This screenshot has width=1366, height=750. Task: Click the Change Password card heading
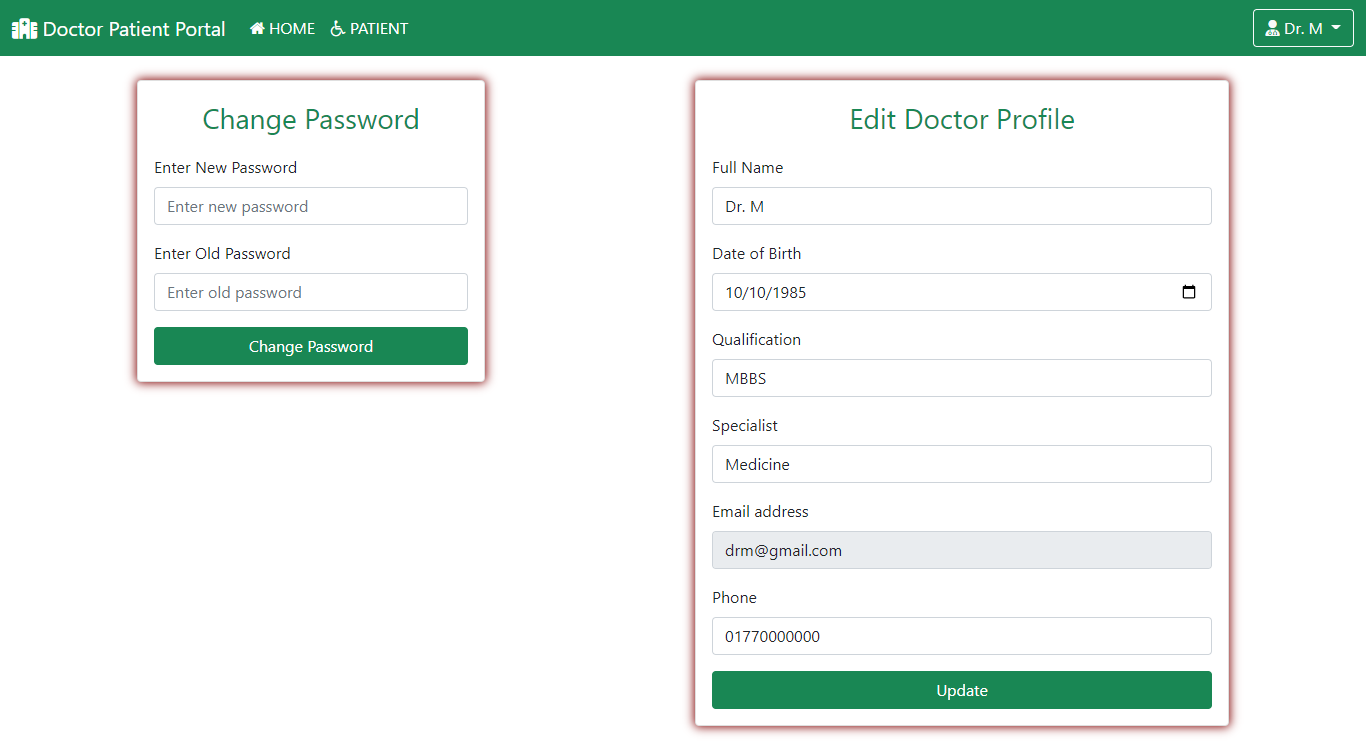pyautogui.click(x=311, y=120)
